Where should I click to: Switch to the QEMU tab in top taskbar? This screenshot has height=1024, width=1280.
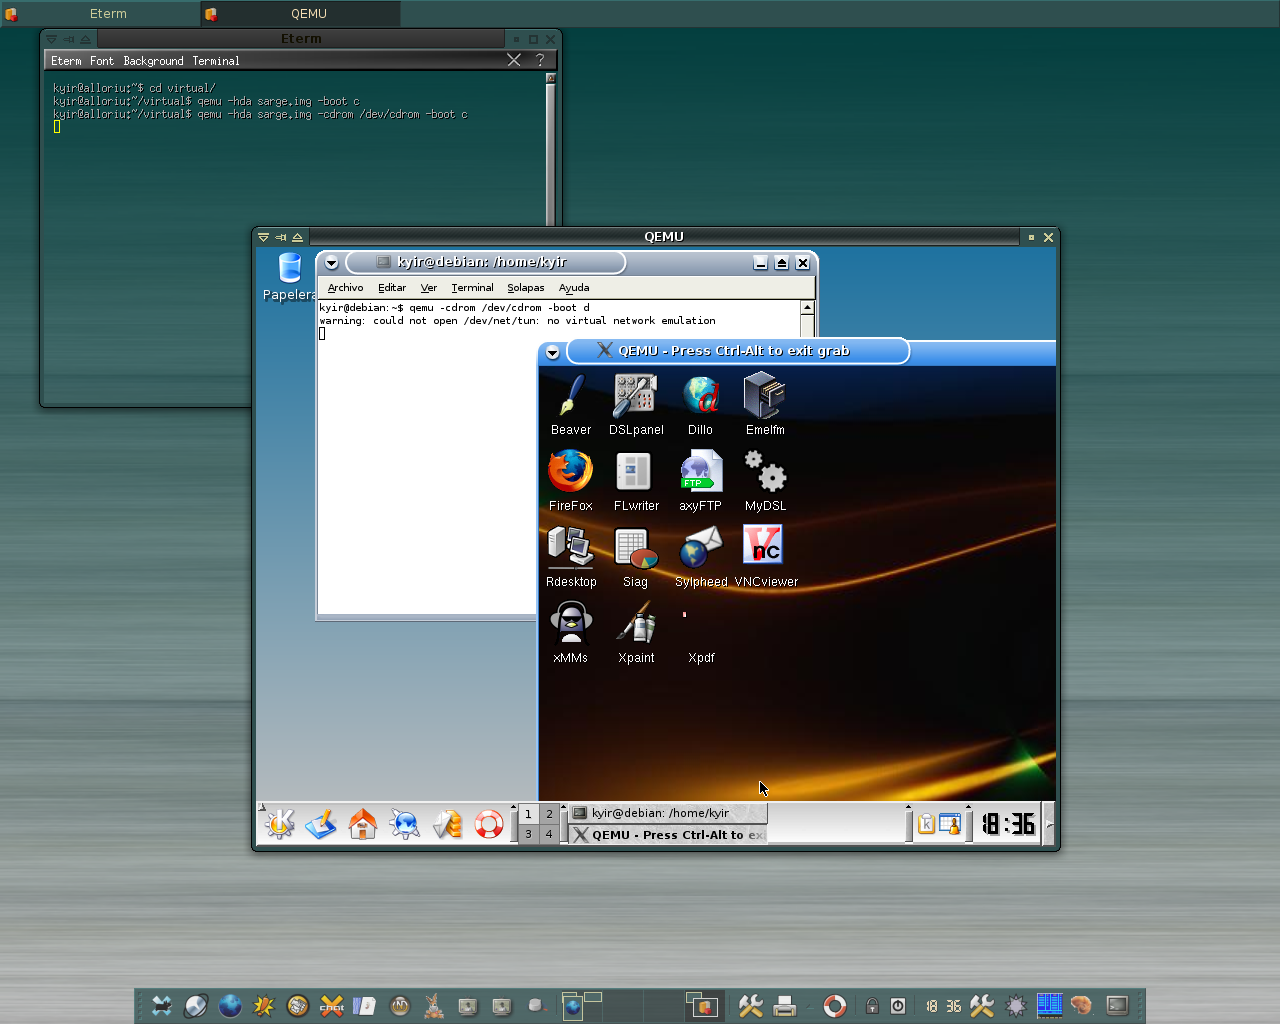300,14
